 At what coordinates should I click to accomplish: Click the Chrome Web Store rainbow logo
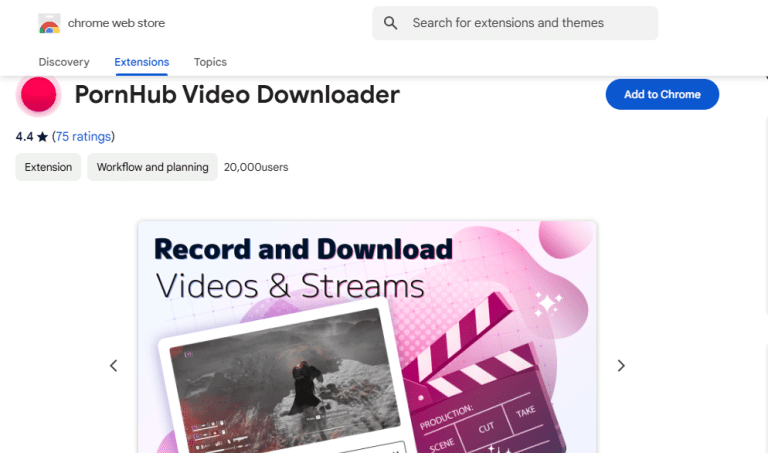[x=49, y=23]
